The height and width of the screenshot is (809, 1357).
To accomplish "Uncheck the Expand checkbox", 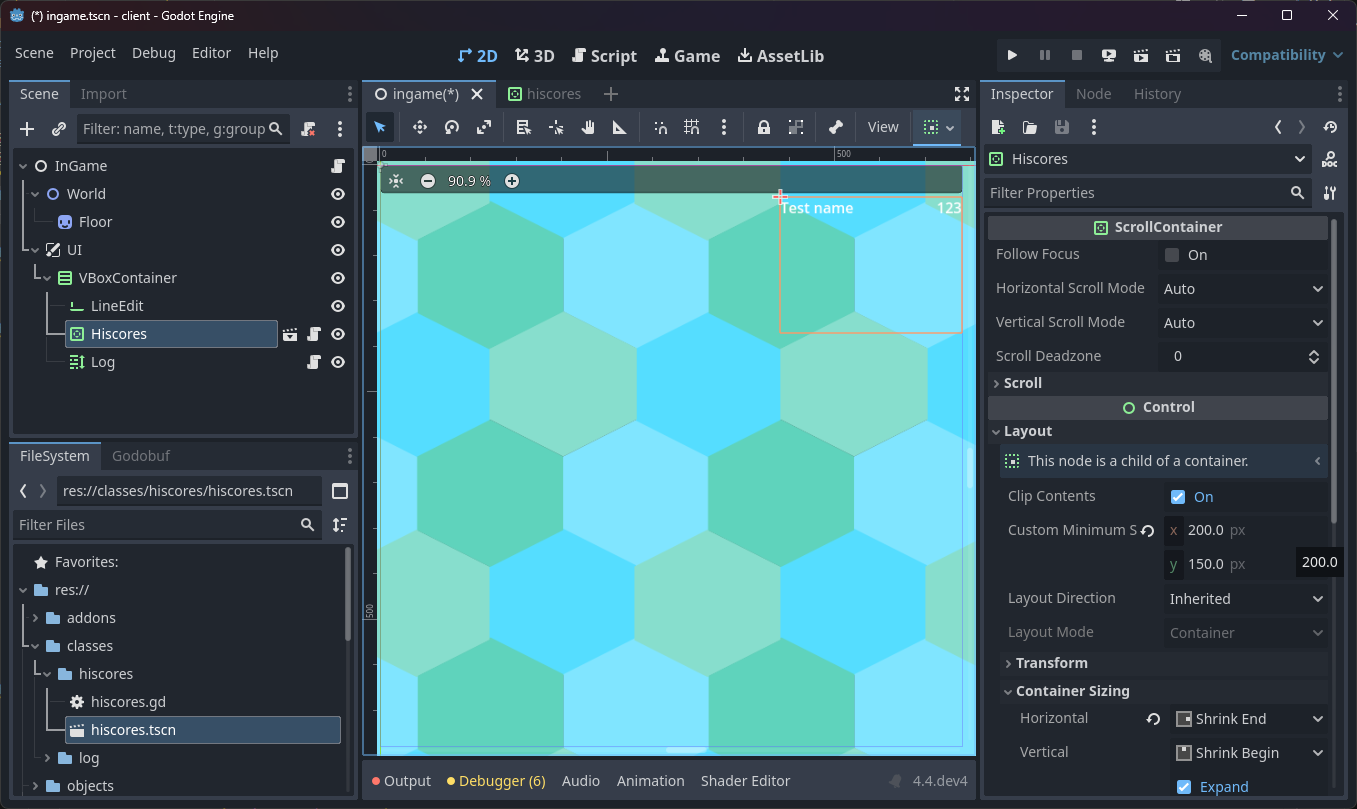I will (x=1184, y=787).
